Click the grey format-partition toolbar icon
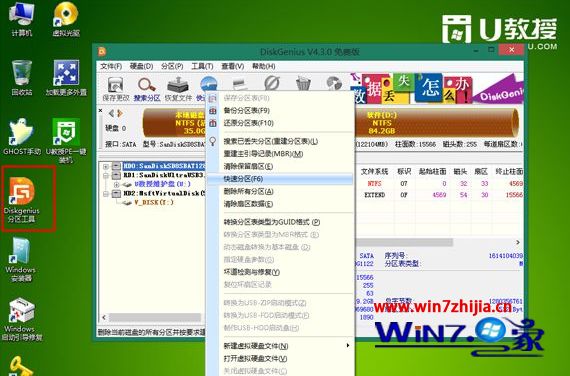Screen dimensions: 570x376 [x=240, y=84]
